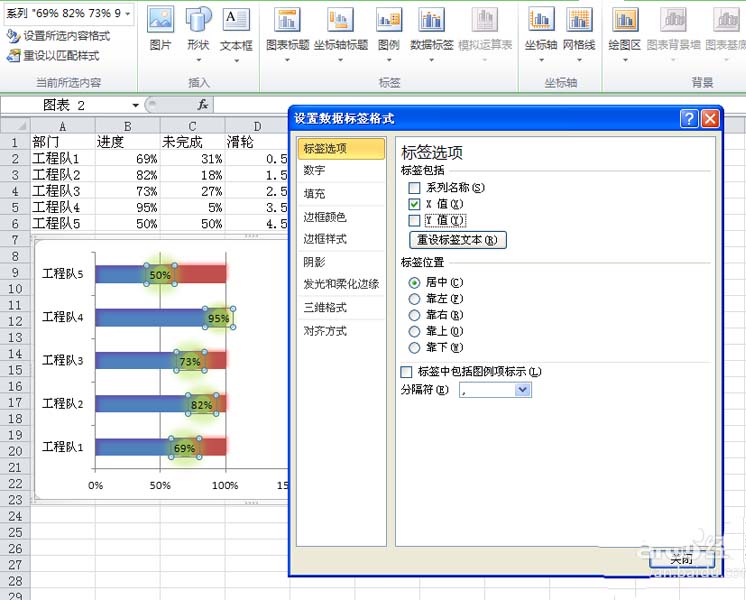Click the 95% data label on chart
Image resolution: width=746 pixels, height=600 pixels.
click(219, 318)
